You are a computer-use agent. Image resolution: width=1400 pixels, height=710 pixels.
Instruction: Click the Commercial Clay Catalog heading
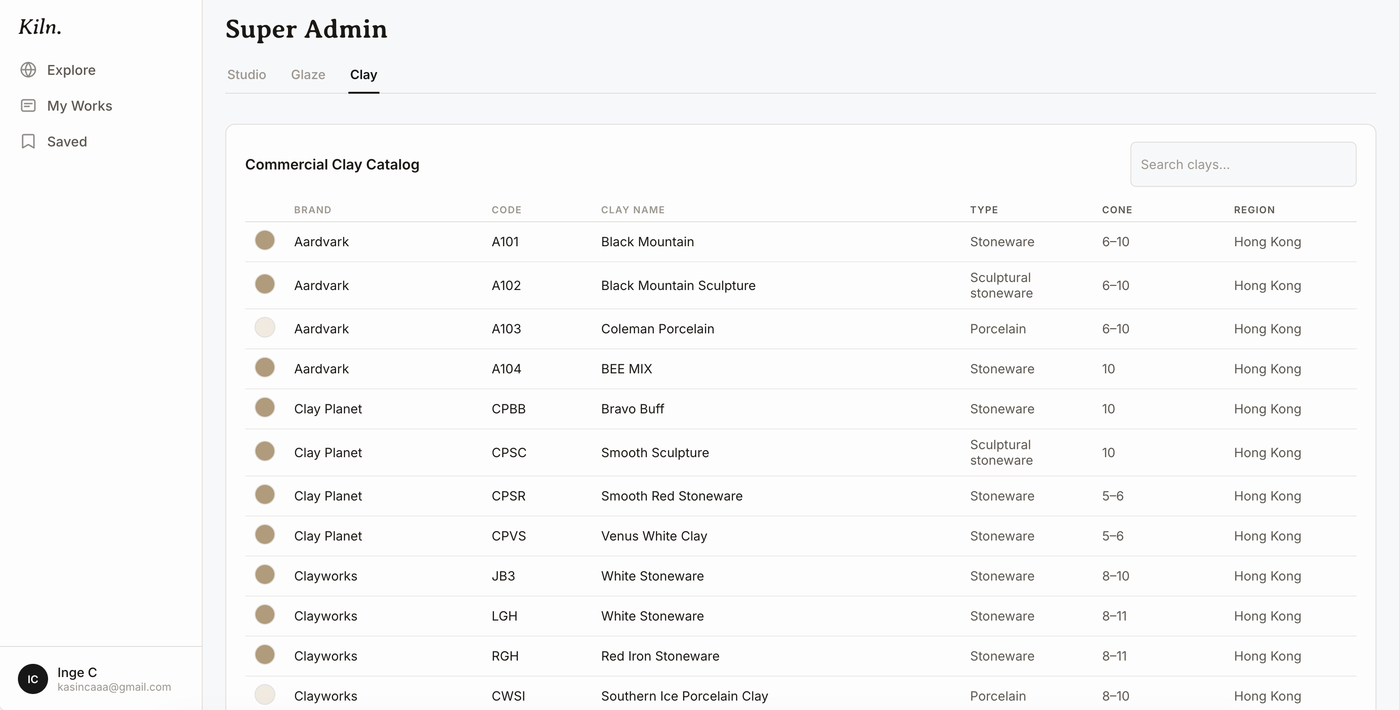pyautogui.click(x=332, y=165)
